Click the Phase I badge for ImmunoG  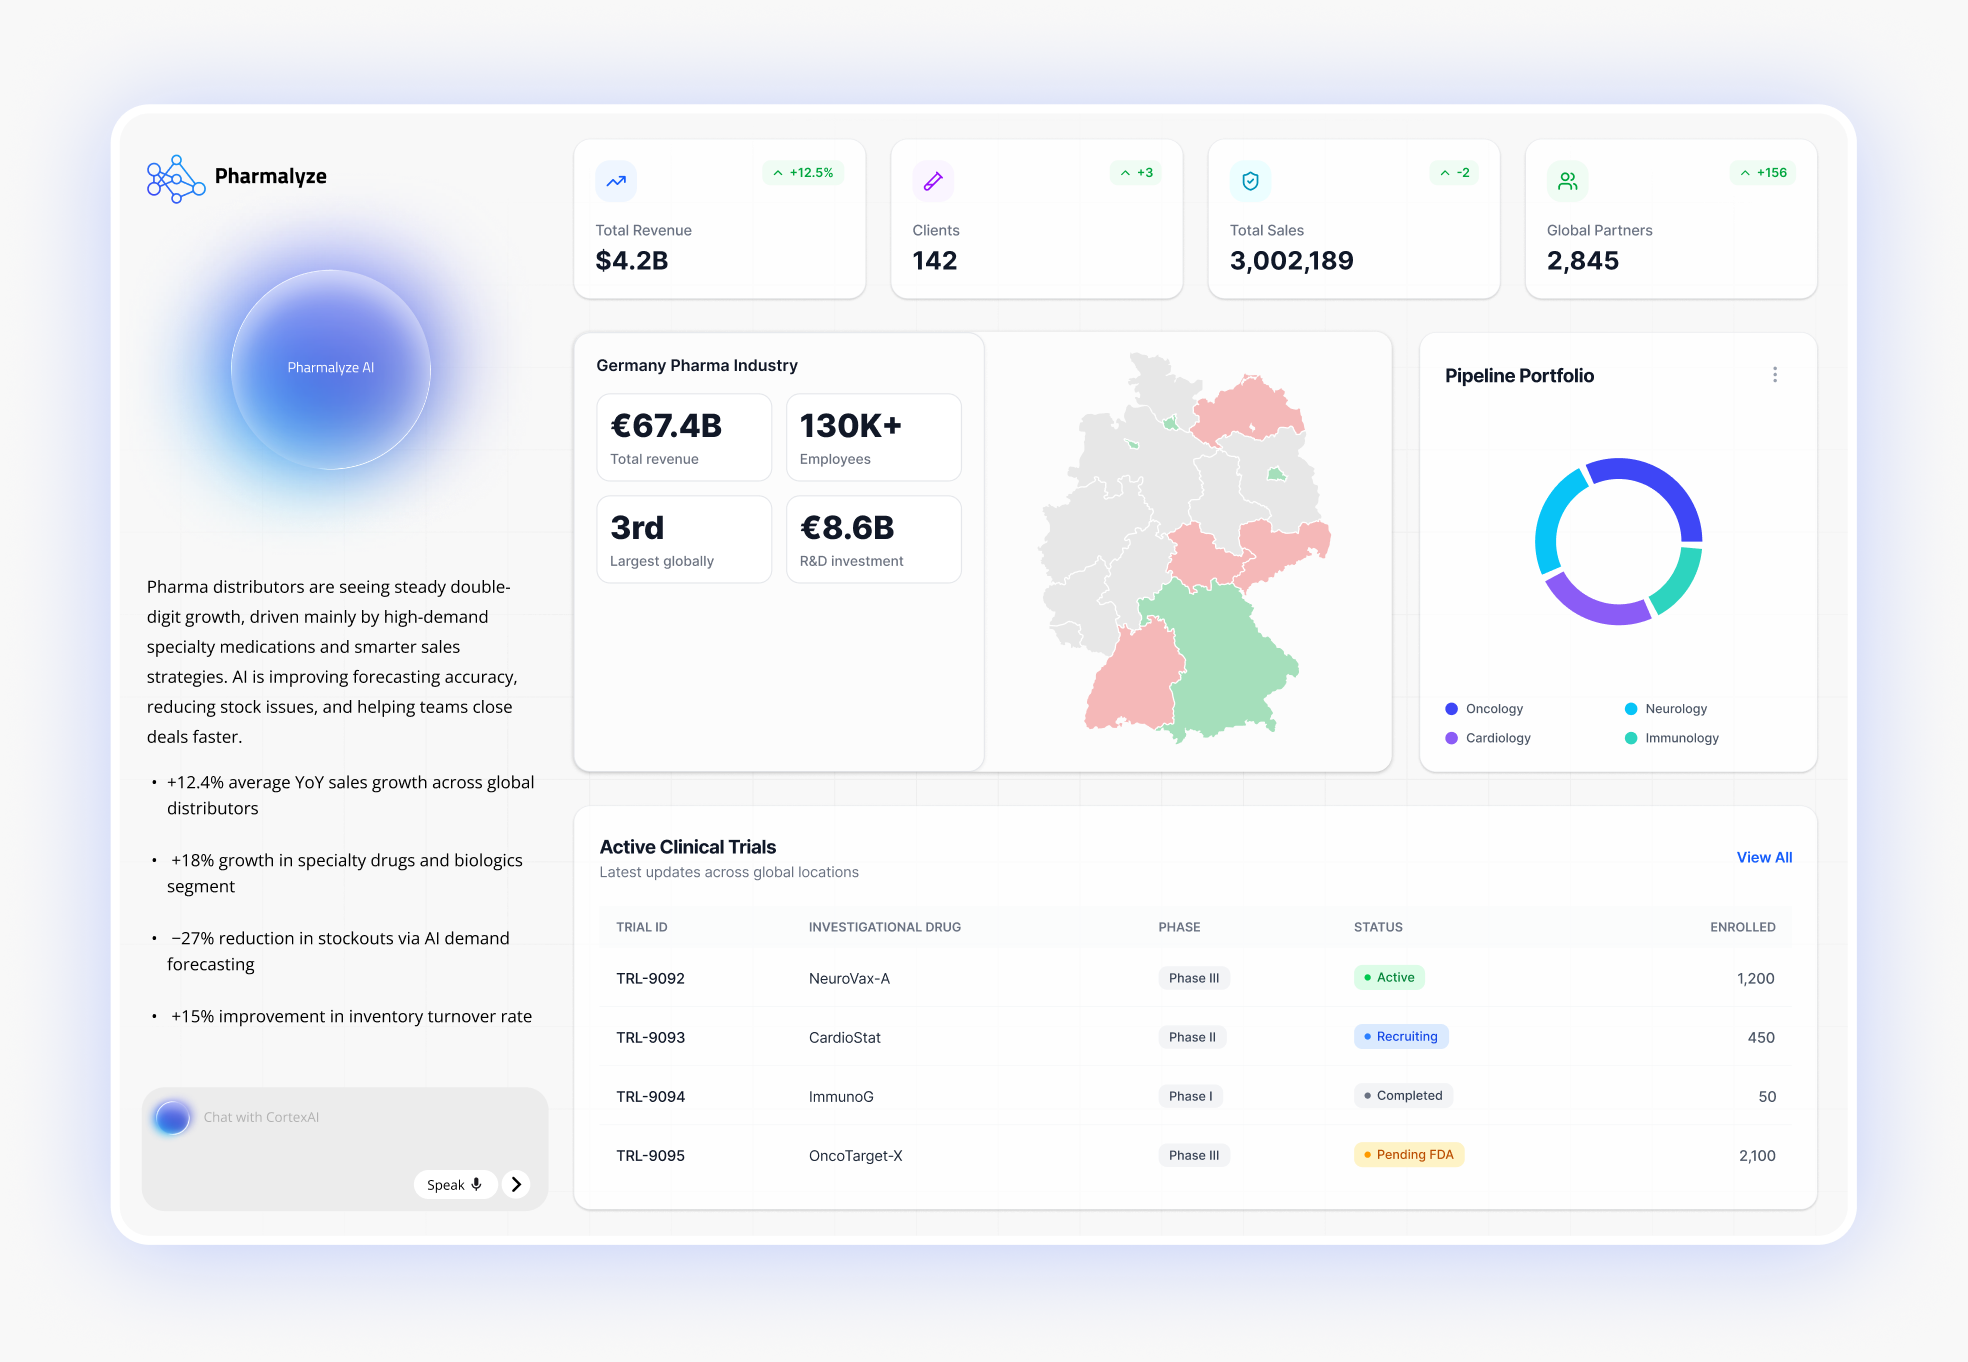[x=1190, y=1096]
